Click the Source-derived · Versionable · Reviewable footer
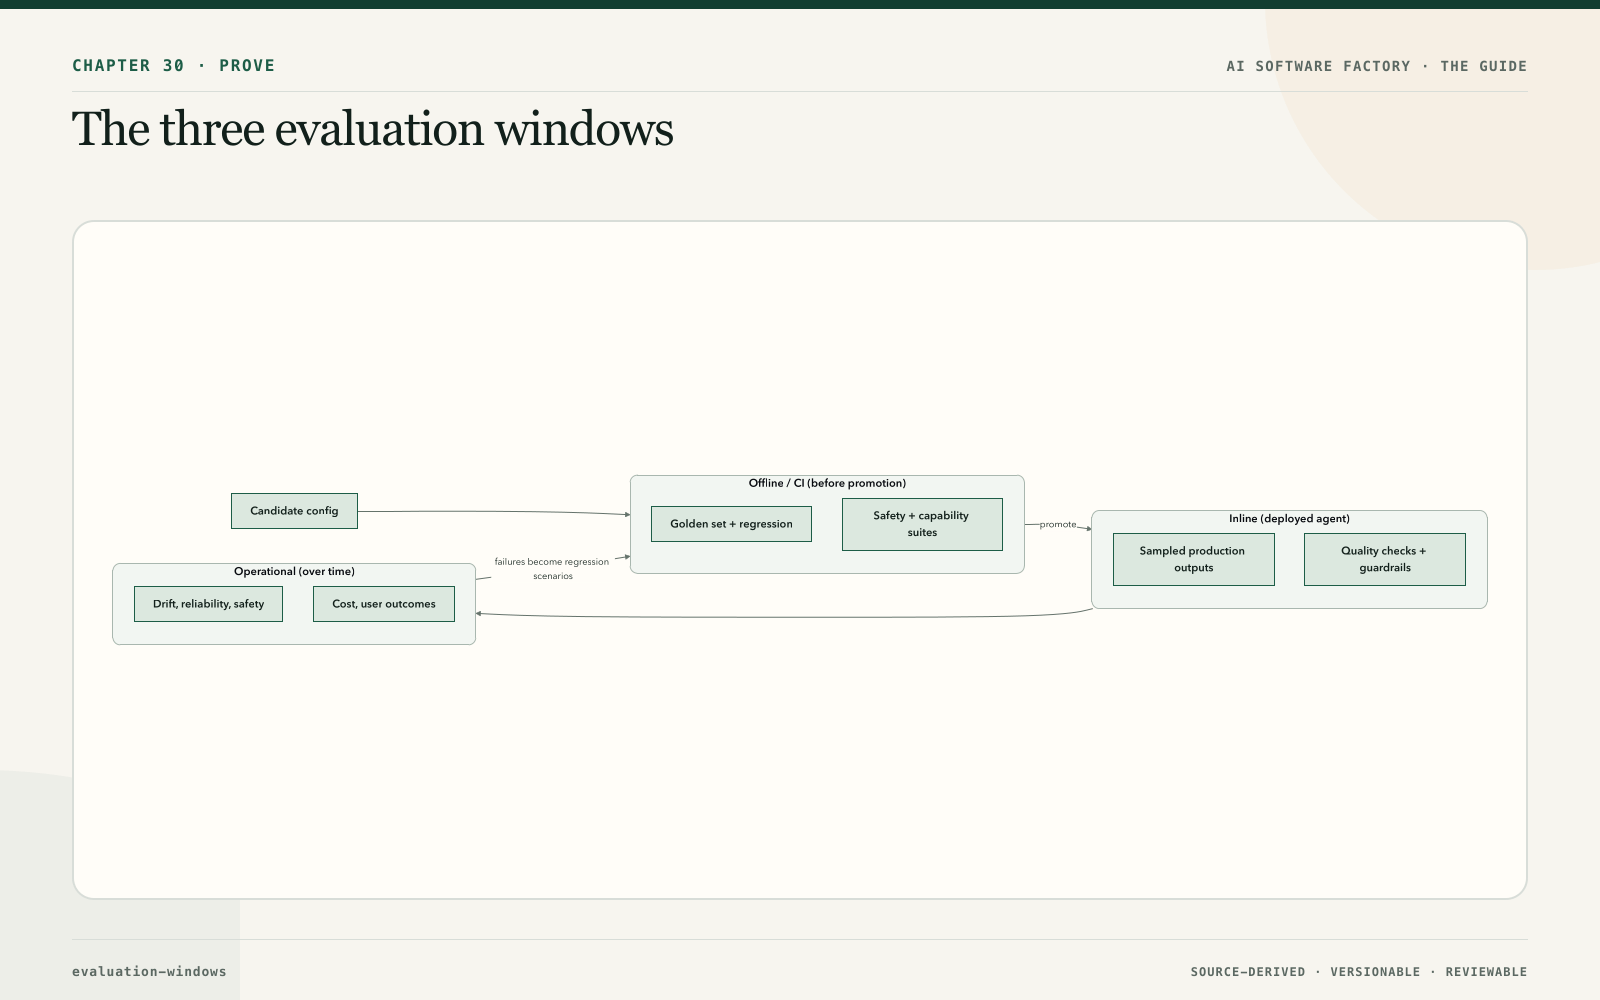Screen dimensions: 1600x1000 click(x=1359, y=972)
